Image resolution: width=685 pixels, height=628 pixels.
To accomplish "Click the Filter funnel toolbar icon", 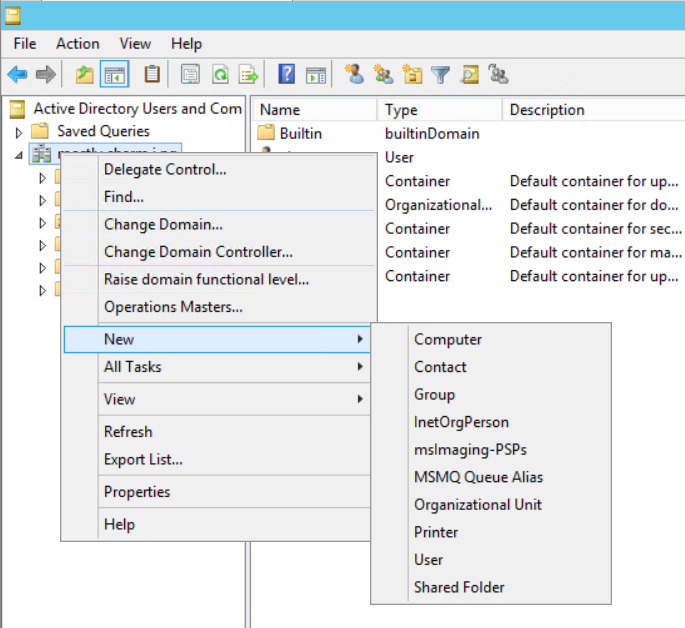I will click(440, 75).
